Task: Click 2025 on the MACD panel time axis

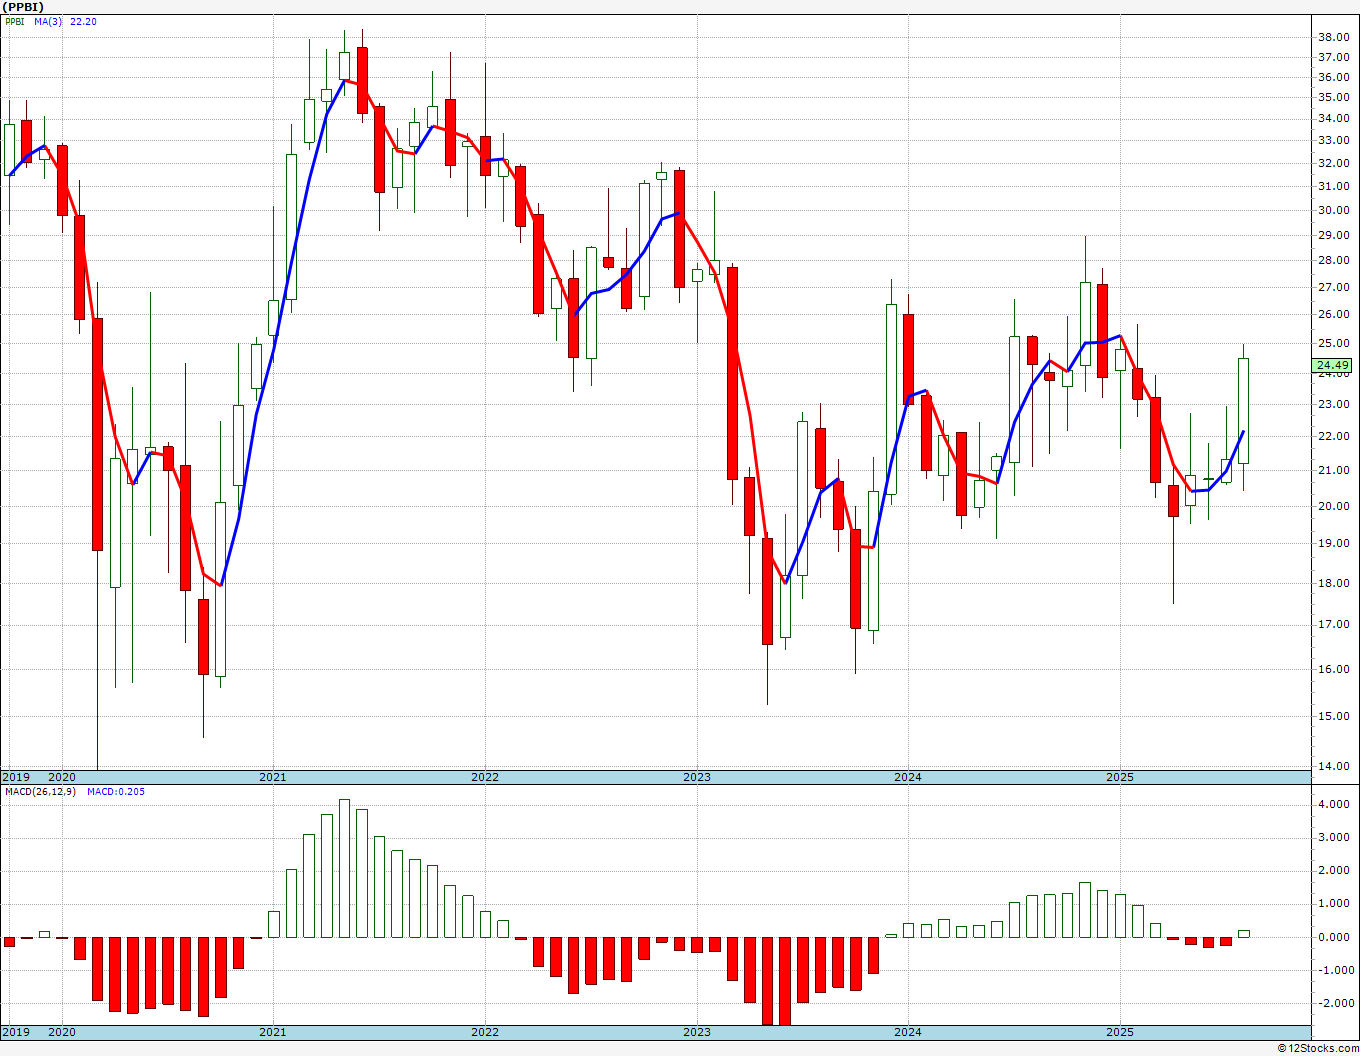Action: (1119, 1032)
